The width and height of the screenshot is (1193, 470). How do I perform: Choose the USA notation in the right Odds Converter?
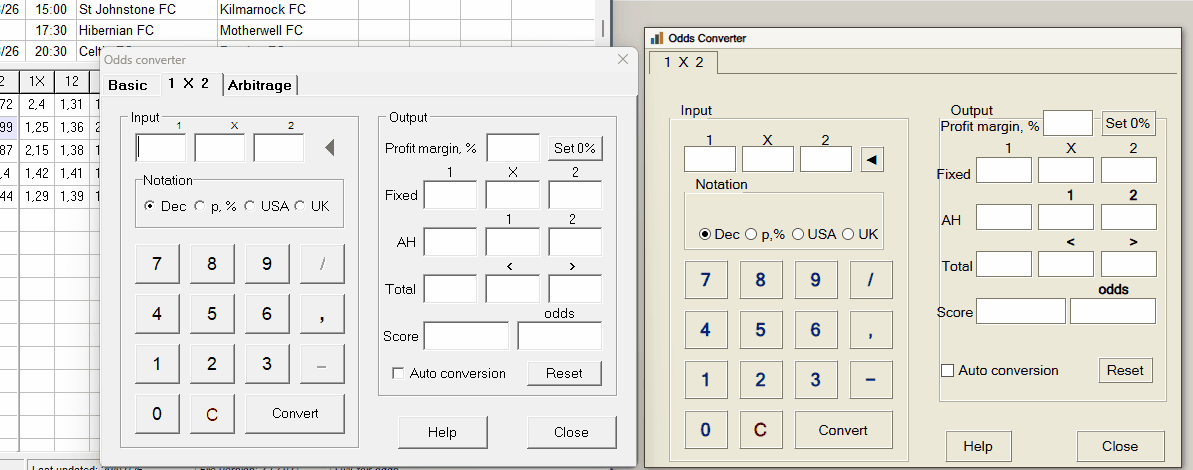[x=814, y=234]
